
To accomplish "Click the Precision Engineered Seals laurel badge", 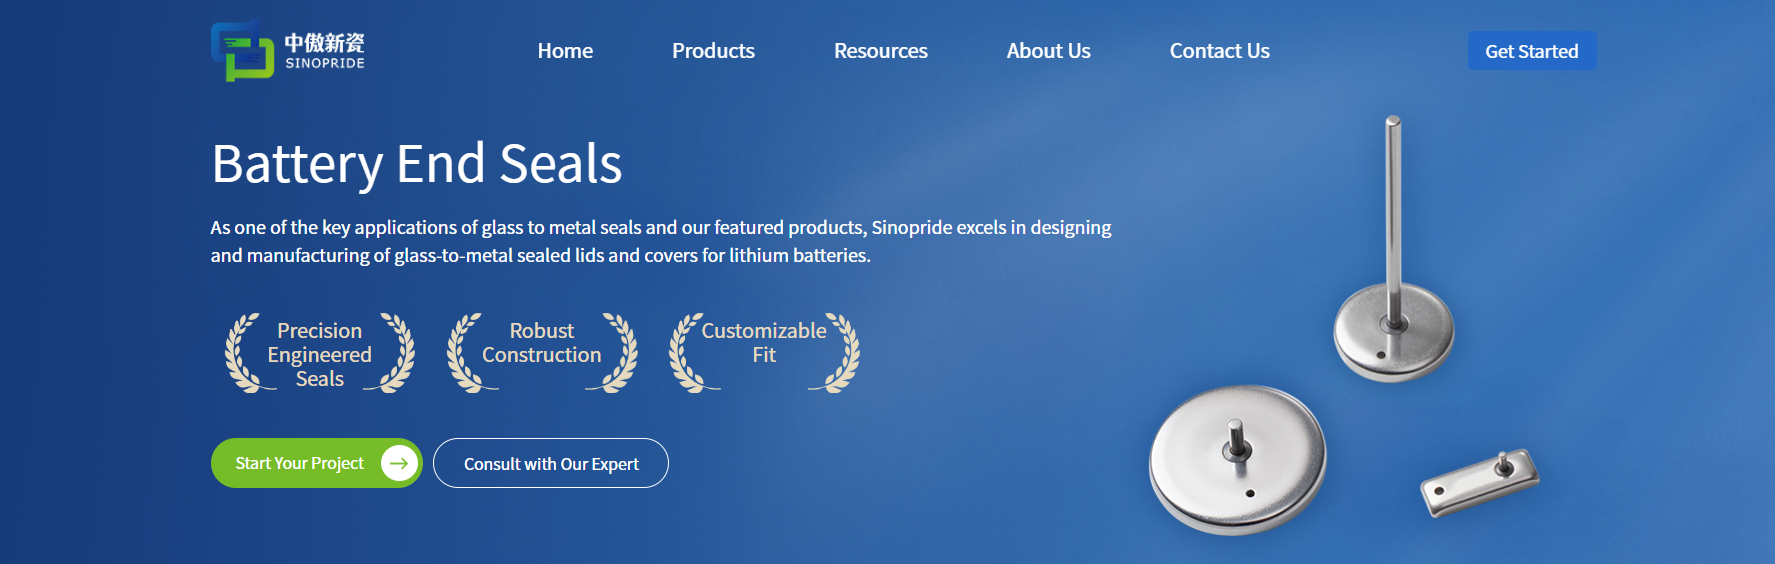I will click(319, 354).
